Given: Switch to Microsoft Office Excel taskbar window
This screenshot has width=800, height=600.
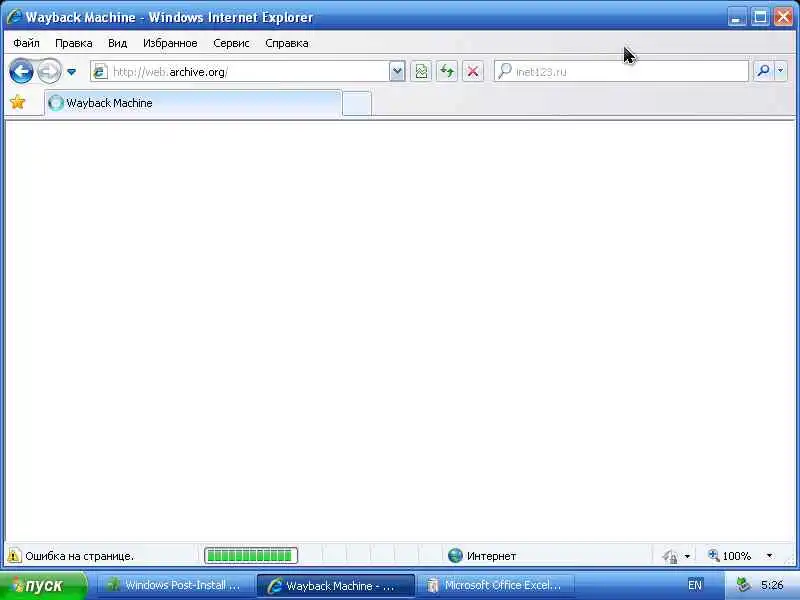Looking at the screenshot, I should click(x=495, y=585).
